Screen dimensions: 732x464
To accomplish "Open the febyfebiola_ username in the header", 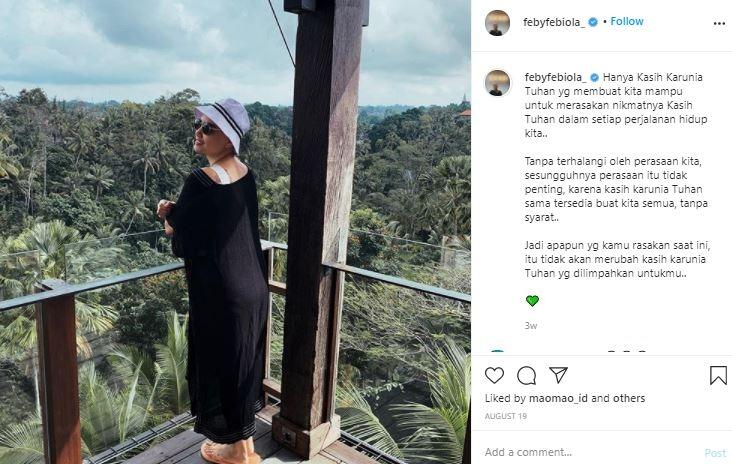I will click(x=553, y=22).
